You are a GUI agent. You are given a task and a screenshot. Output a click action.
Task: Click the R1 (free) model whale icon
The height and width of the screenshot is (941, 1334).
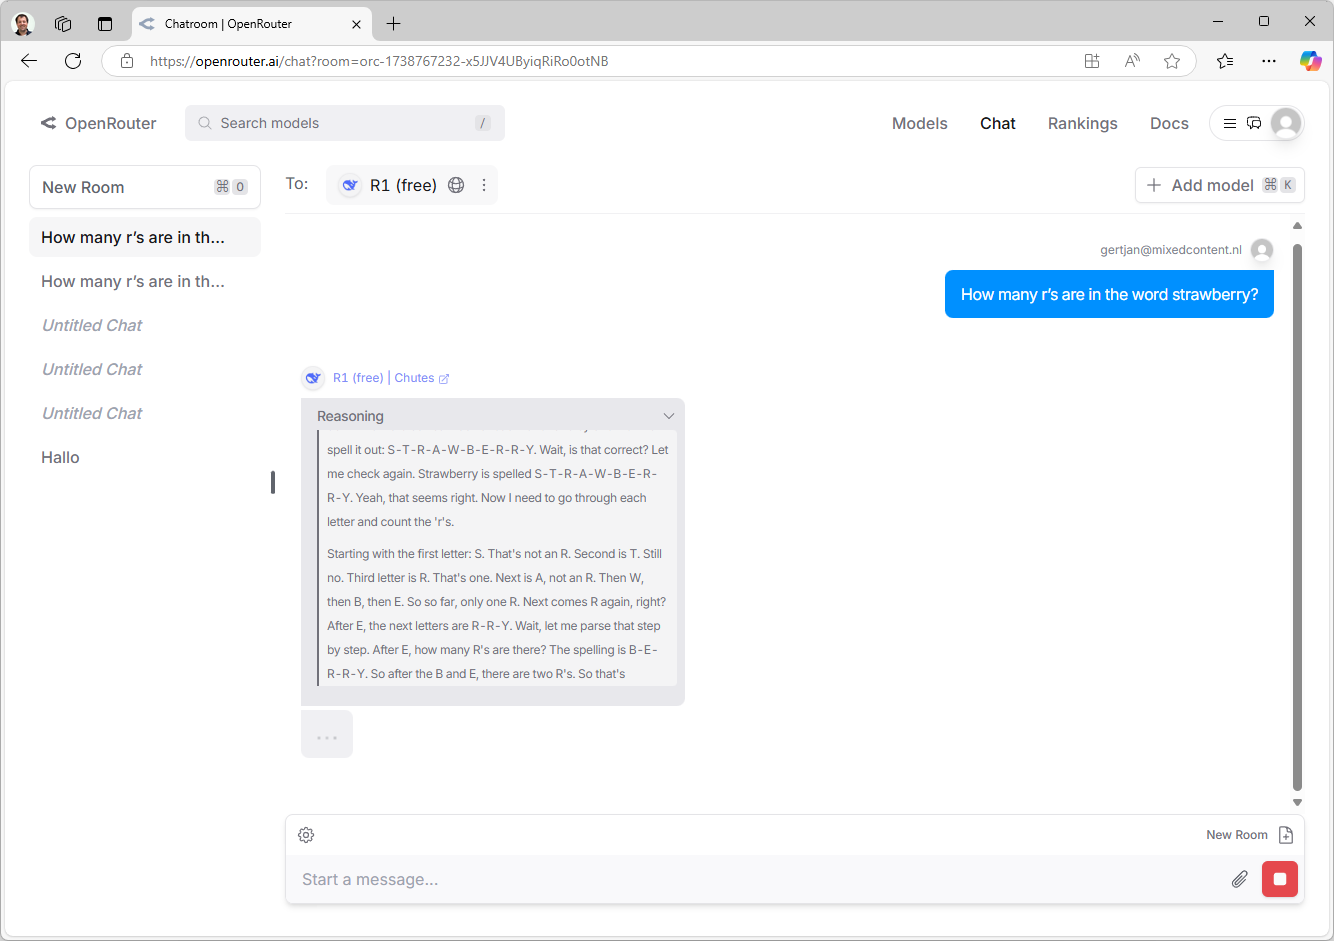coord(349,185)
